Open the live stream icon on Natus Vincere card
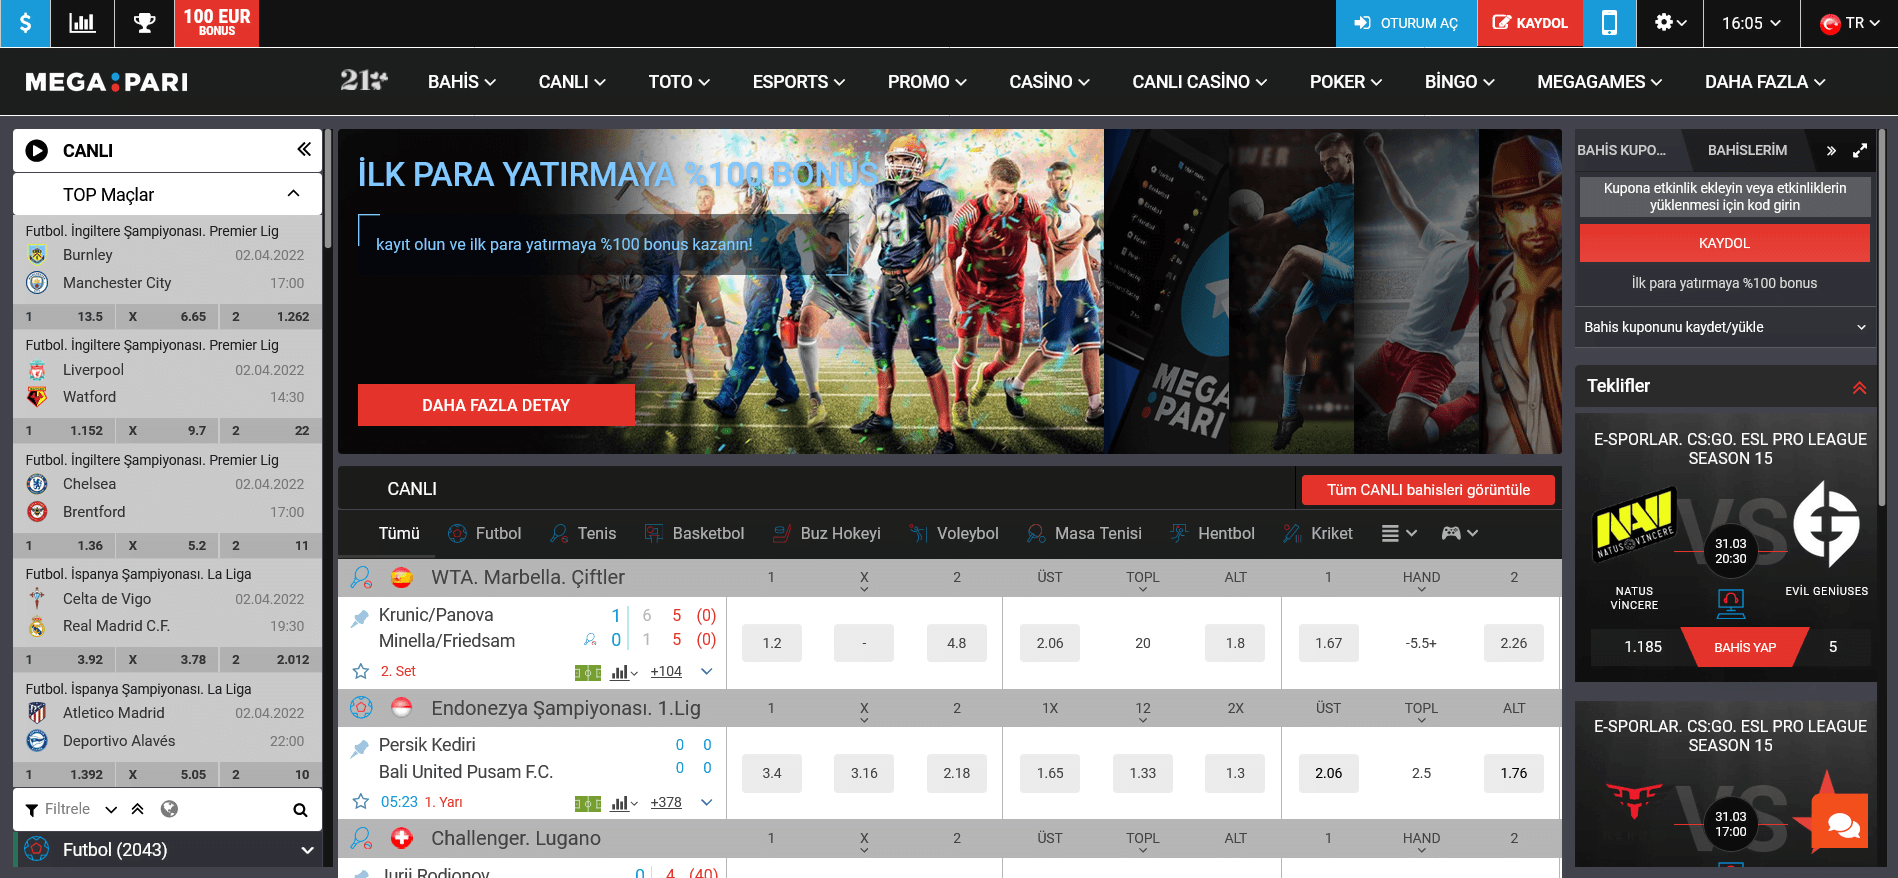This screenshot has width=1898, height=878. [x=1731, y=603]
